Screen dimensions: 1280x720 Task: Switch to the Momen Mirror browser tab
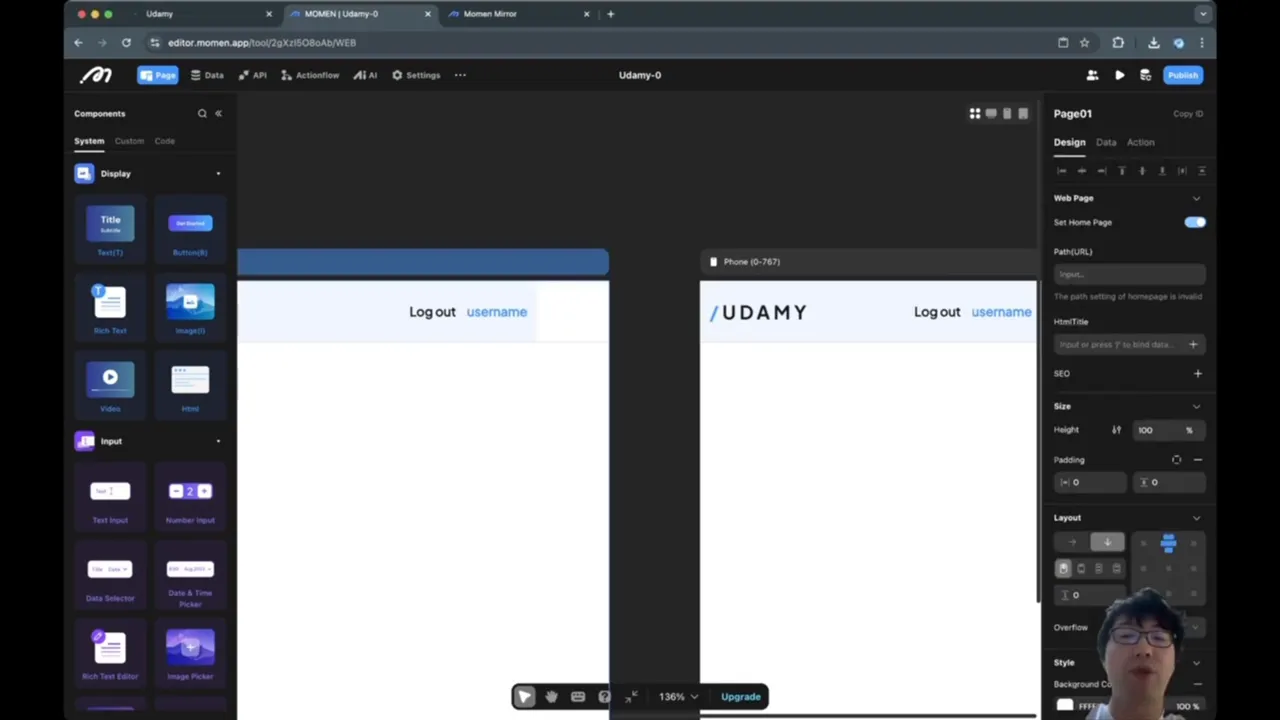coord(490,14)
